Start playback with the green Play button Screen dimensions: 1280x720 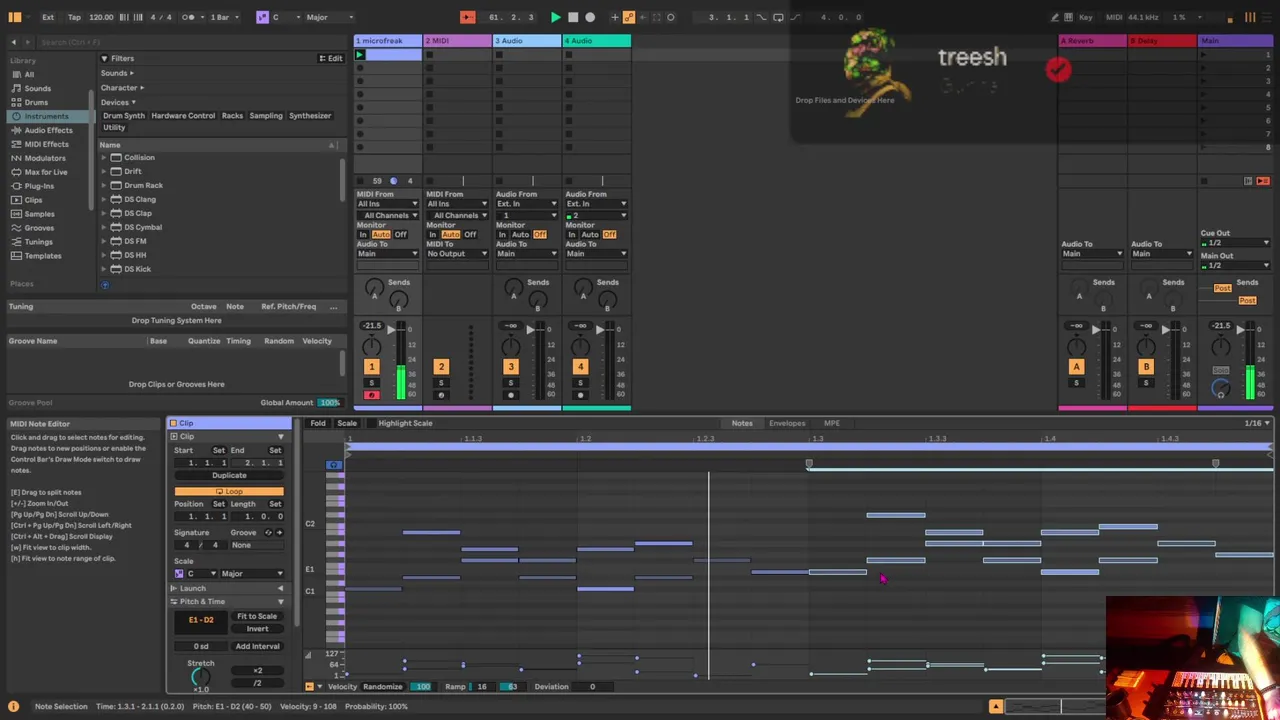556,17
